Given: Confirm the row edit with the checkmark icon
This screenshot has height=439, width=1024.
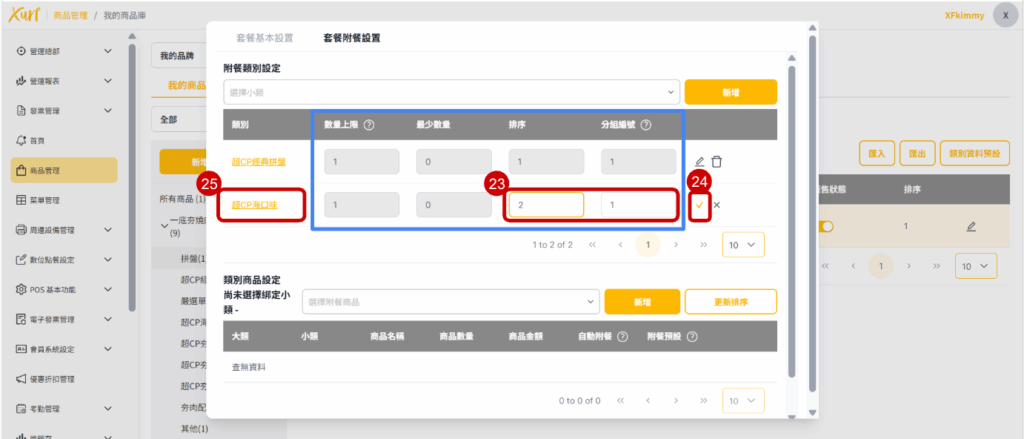Looking at the screenshot, I should (700, 205).
